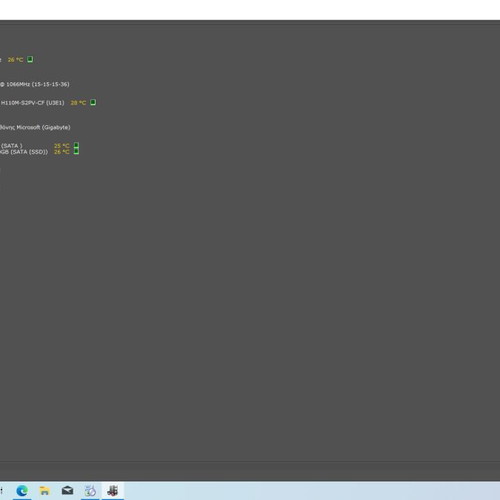Click the 26 °C value above the 1066MHz line
500x500 pixels.
click(x=15, y=60)
